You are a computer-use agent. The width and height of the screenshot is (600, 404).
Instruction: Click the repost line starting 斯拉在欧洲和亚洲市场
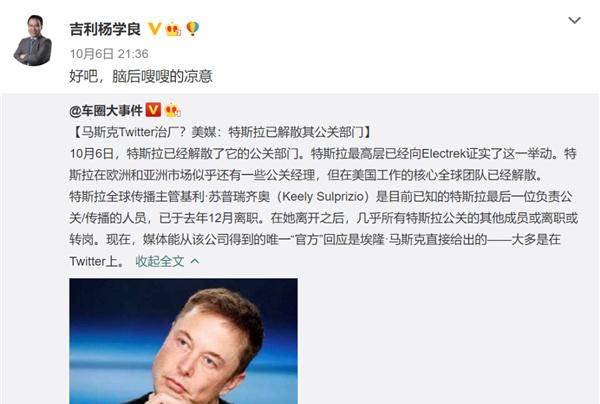(306, 175)
